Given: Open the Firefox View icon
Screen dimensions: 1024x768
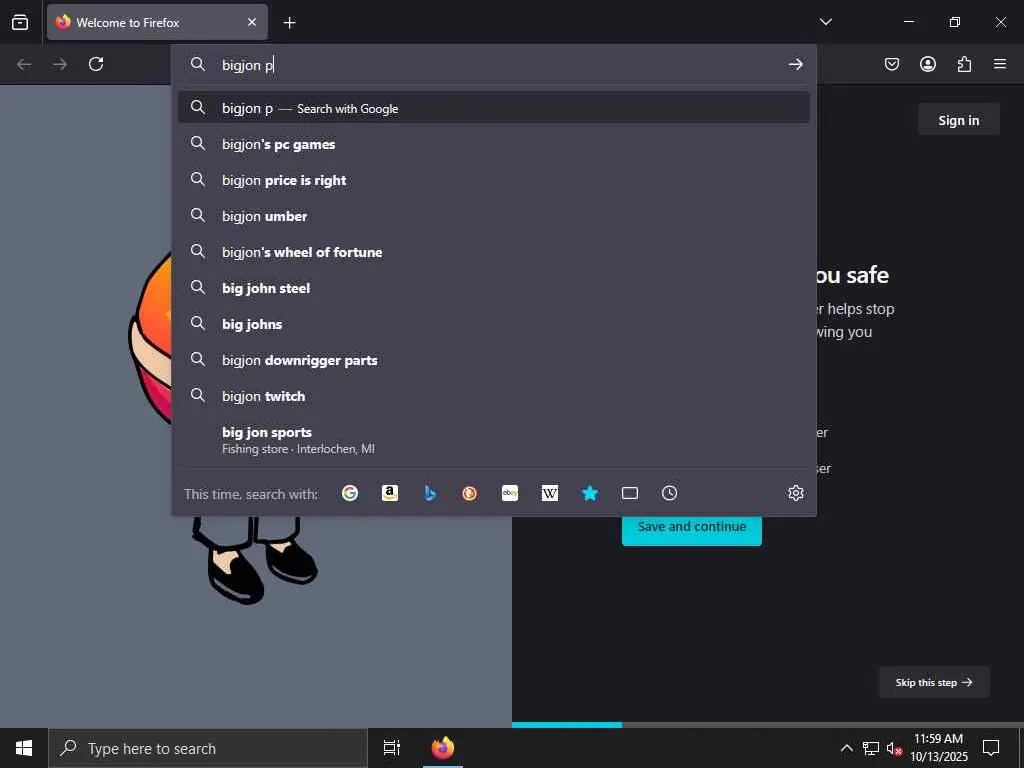Looking at the screenshot, I should pyautogui.click(x=20, y=22).
